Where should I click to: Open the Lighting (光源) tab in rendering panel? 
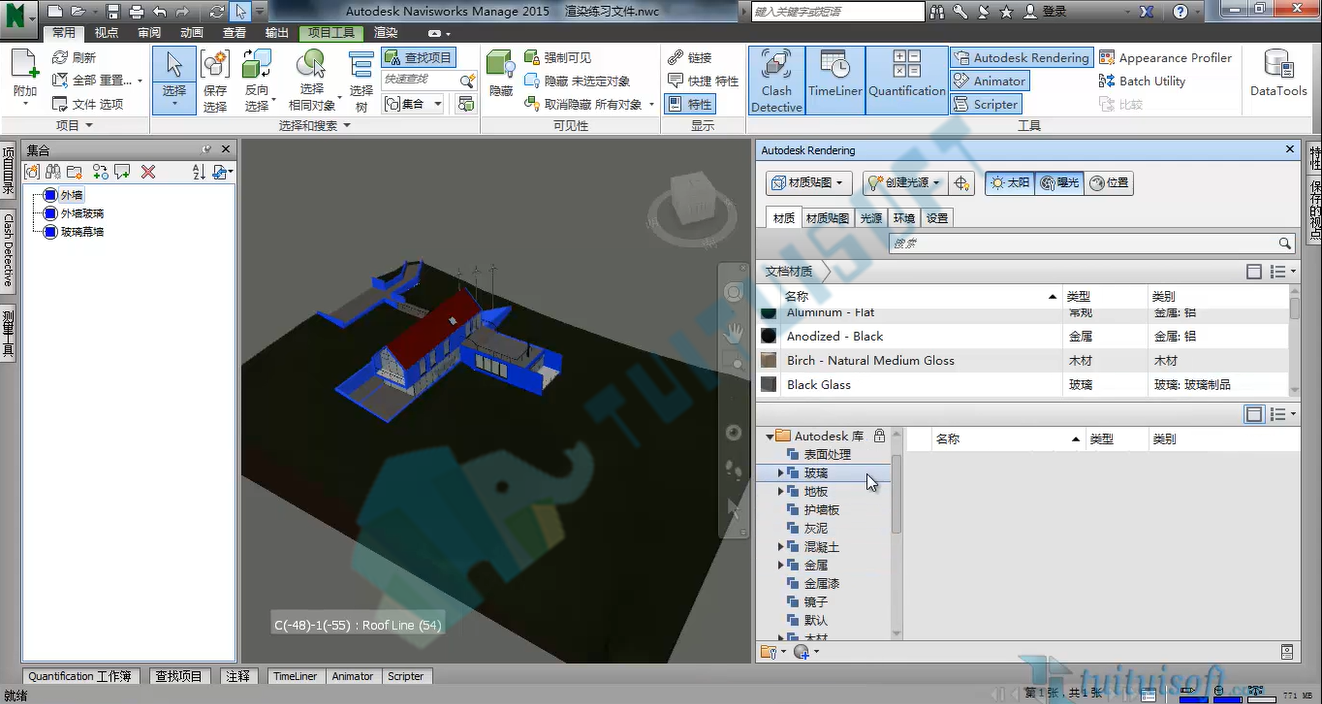871,218
